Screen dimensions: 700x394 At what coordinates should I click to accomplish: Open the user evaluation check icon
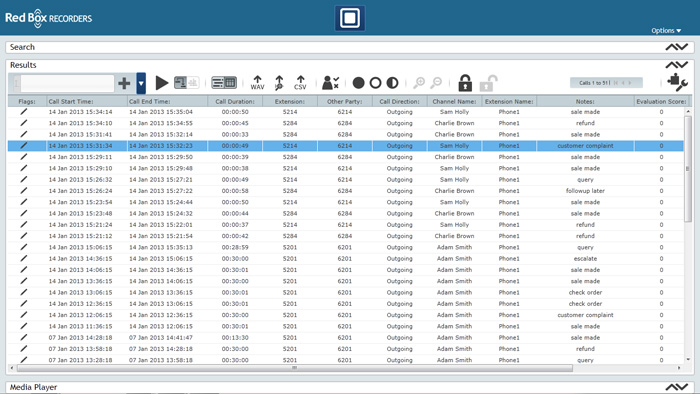click(330, 83)
